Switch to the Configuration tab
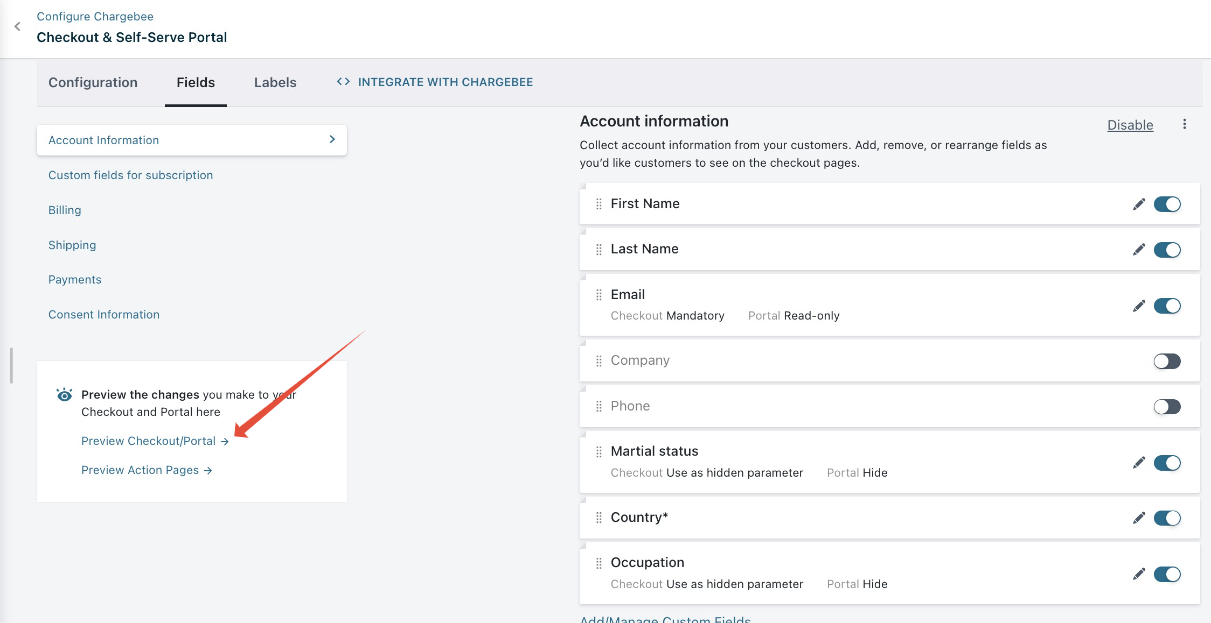The image size is (1211, 623). tap(93, 82)
